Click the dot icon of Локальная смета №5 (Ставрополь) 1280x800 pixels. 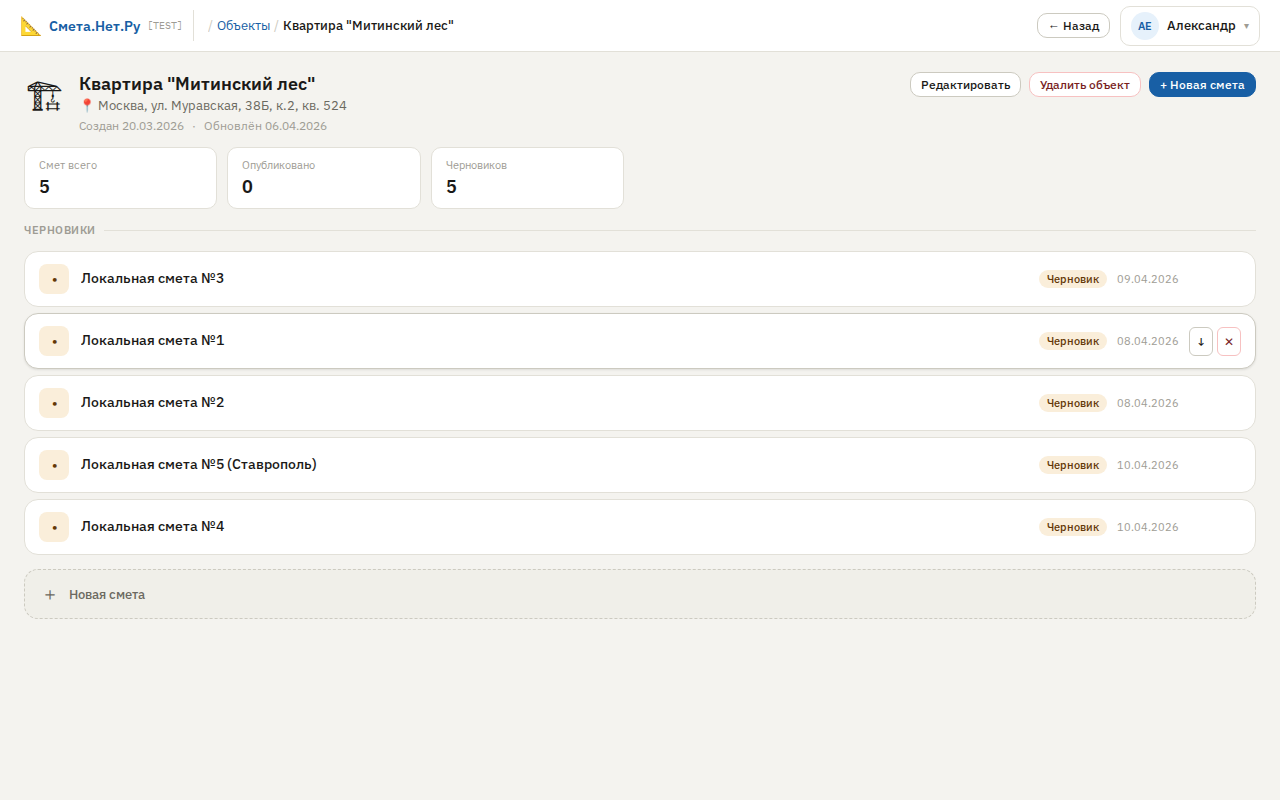54,465
